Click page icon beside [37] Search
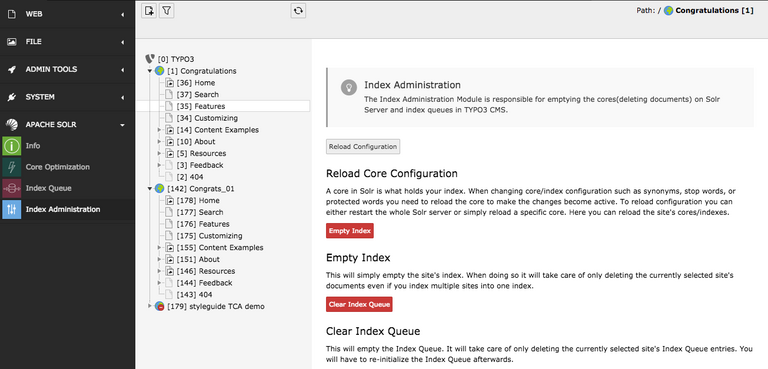The image size is (768, 369). (169, 95)
